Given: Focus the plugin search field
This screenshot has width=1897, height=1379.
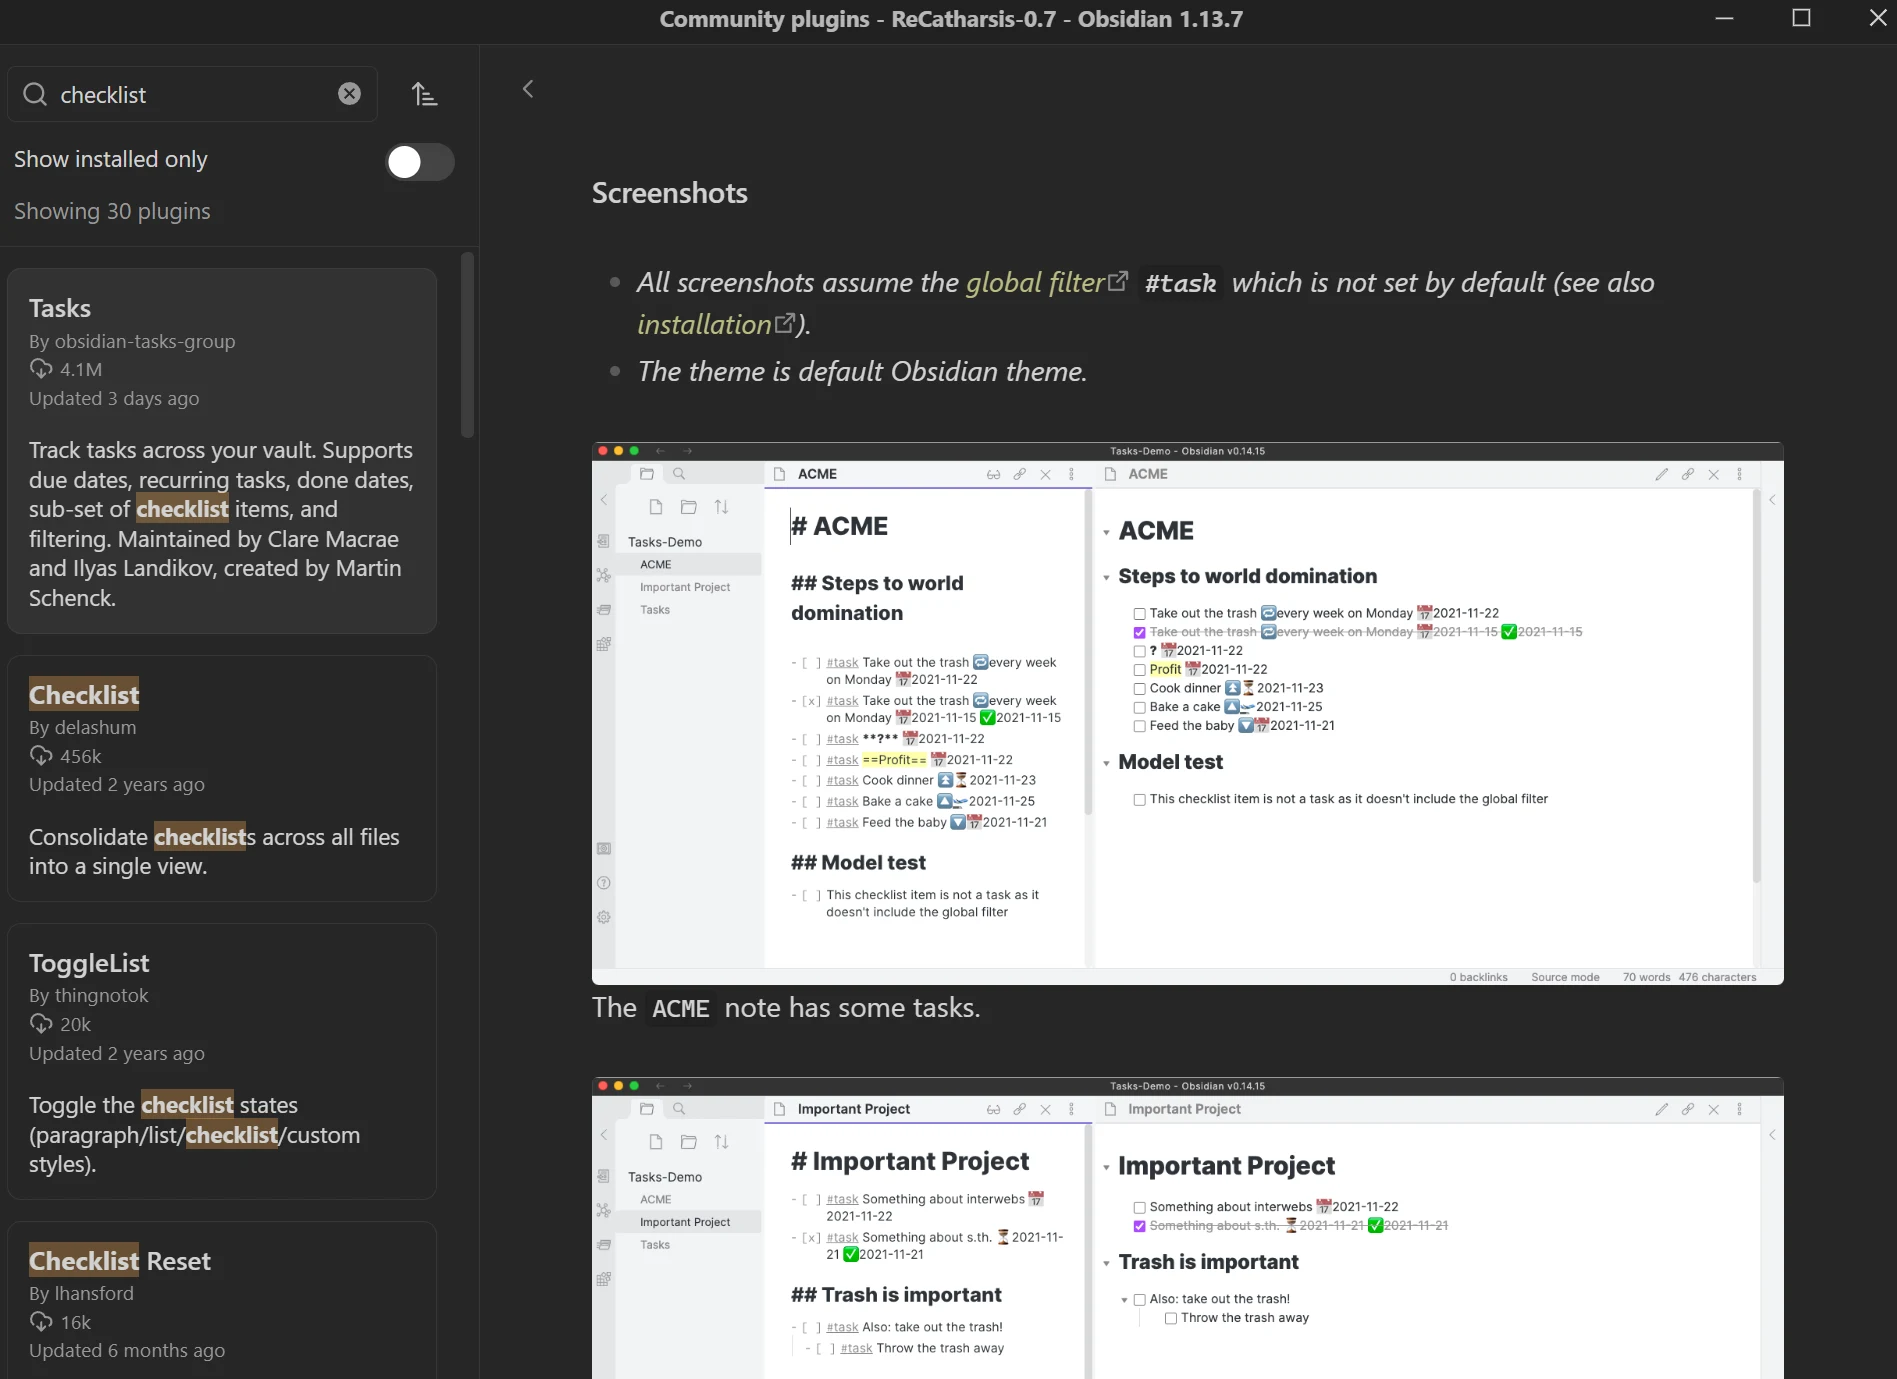Looking at the screenshot, I should click(193, 94).
